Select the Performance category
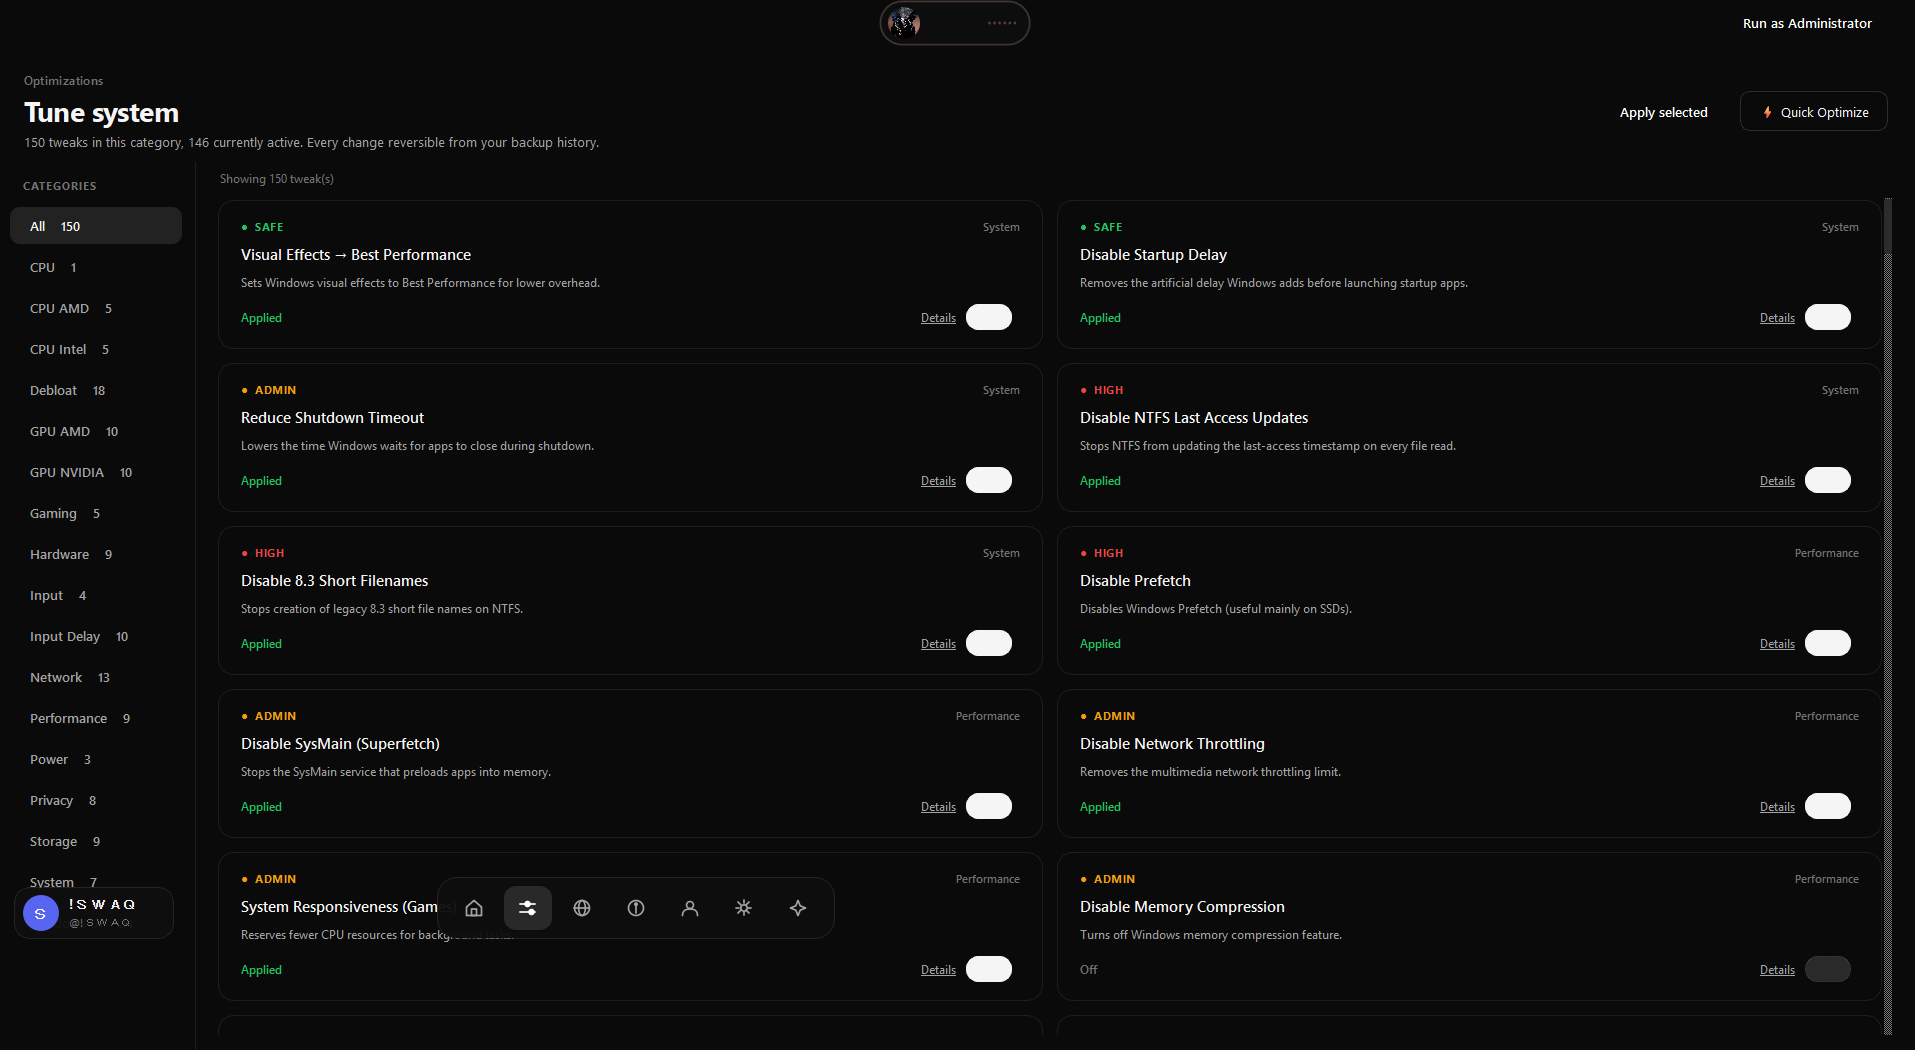 click(x=96, y=718)
